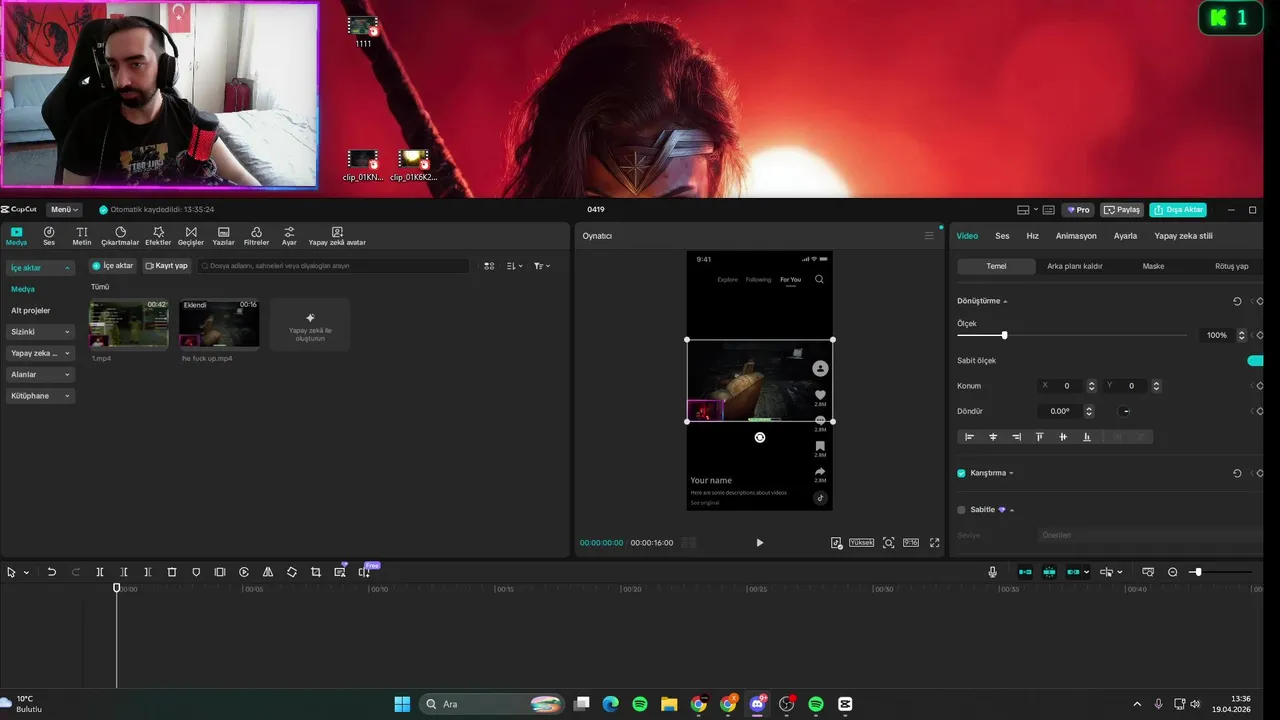Click the rotation dial next to Döndür
Screen dimensions: 1280x720
point(1125,411)
